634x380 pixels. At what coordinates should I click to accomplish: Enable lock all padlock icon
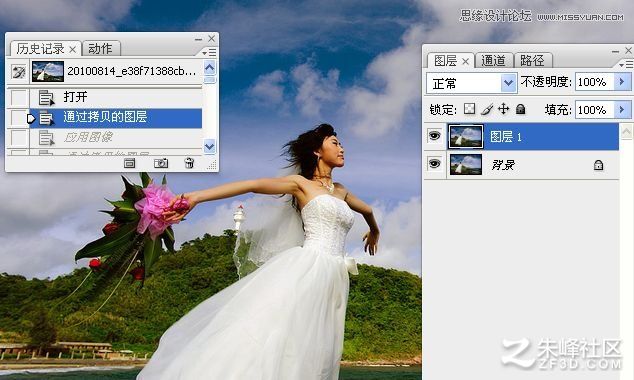pos(521,109)
